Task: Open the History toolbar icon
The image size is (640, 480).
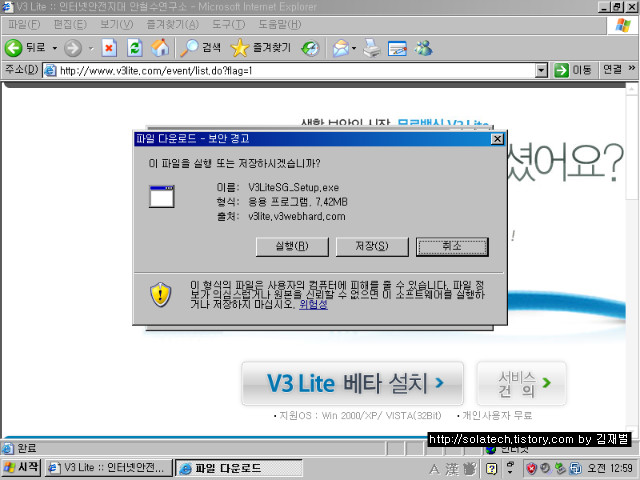Action: click(x=310, y=48)
